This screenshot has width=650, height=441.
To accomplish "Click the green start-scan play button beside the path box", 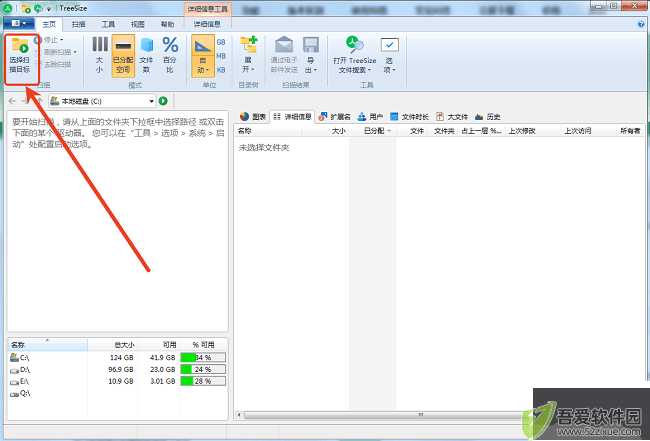I will coord(163,101).
